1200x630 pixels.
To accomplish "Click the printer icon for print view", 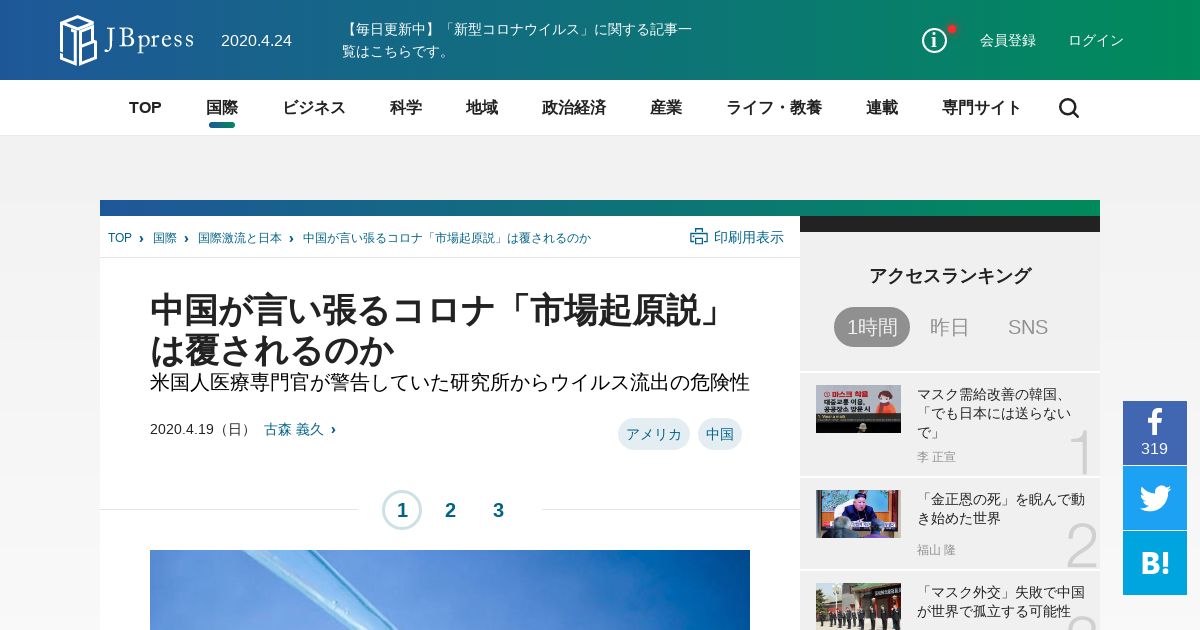I will tap(699, 237).
